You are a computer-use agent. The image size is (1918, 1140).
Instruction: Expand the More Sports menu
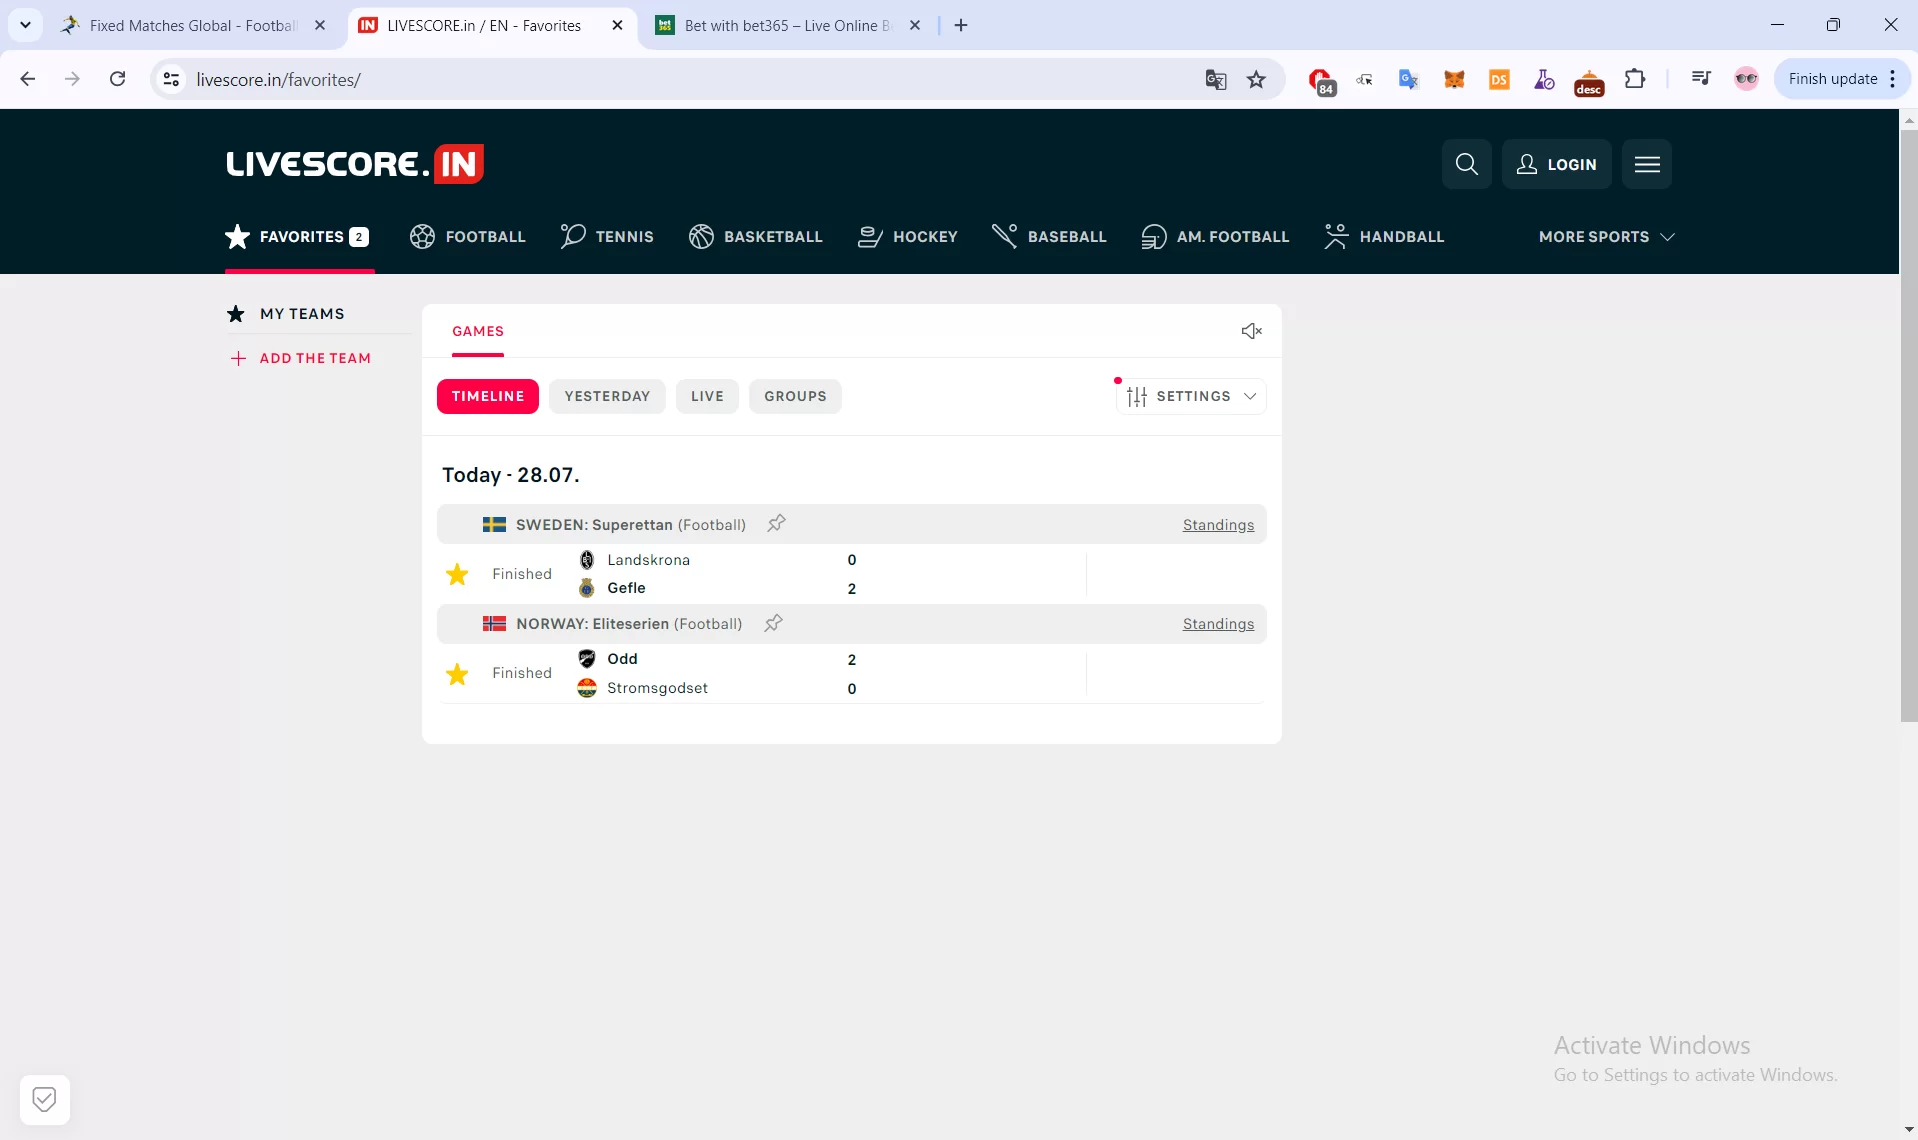click(1606, 237)
